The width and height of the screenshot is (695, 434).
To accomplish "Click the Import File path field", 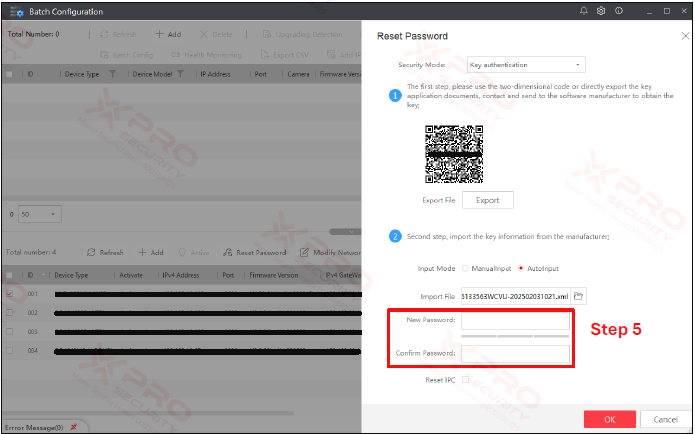I will 515,296.
